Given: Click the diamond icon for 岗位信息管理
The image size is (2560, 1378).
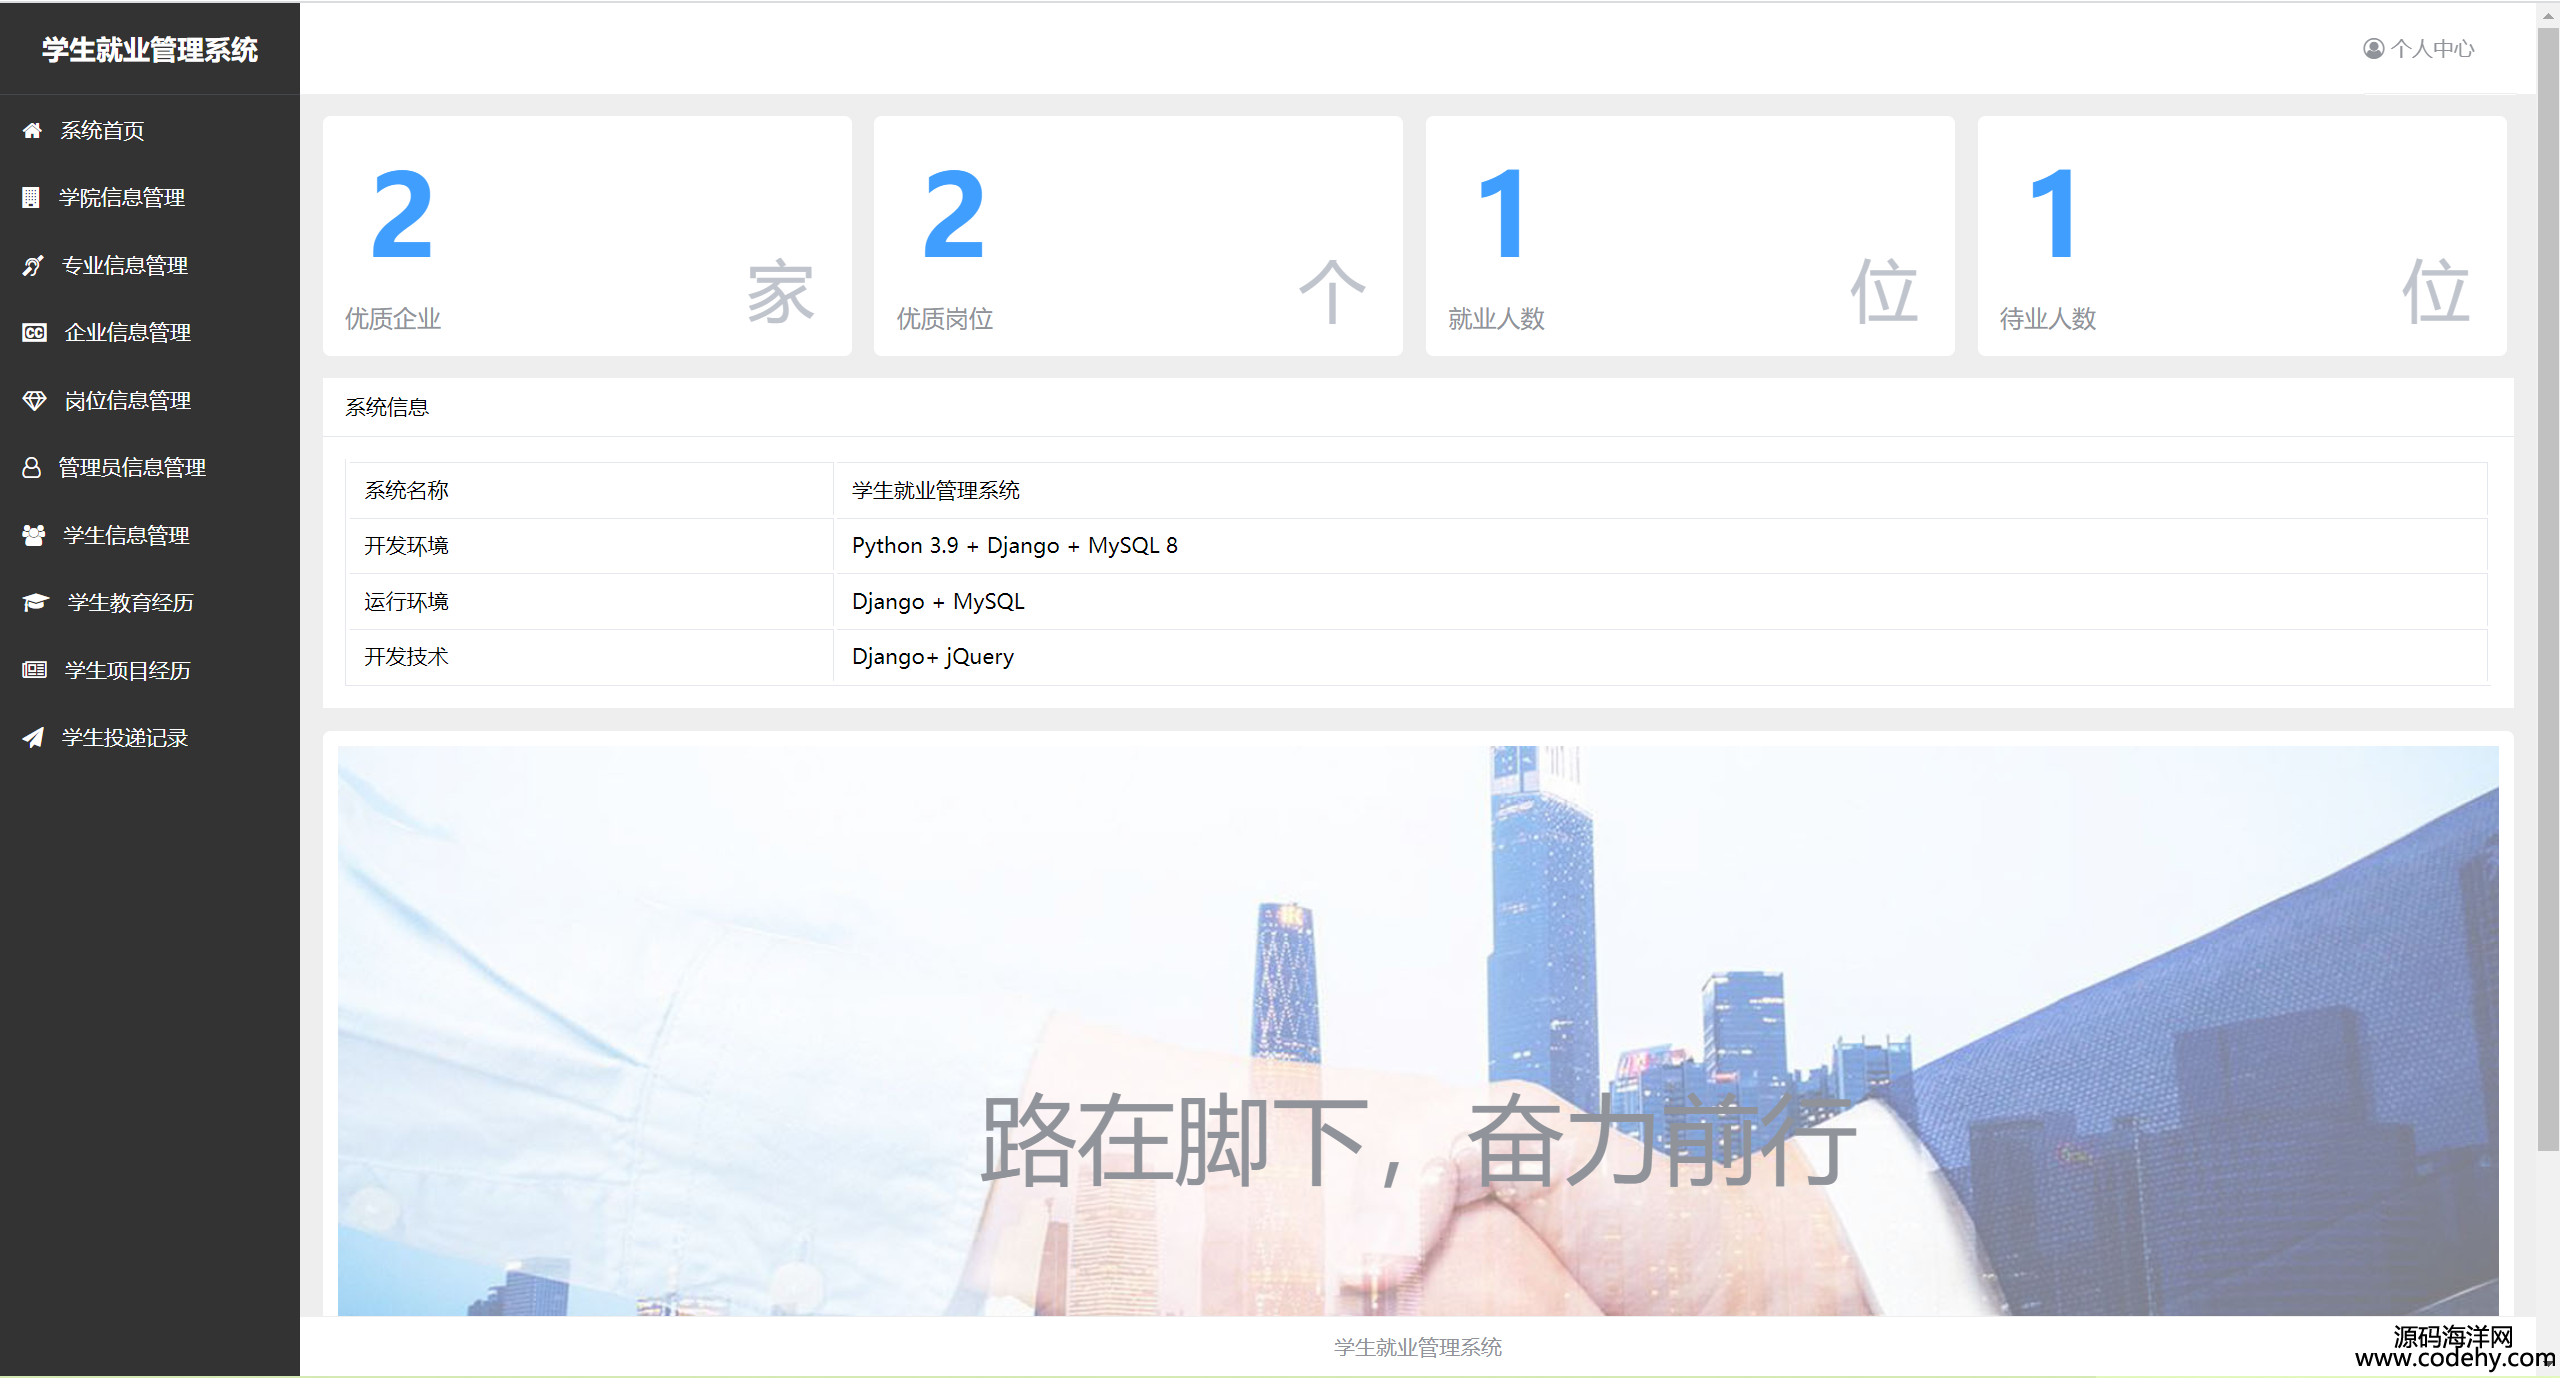Looking at the screenshot, I should pyautogui.click(x=34, y=400).
